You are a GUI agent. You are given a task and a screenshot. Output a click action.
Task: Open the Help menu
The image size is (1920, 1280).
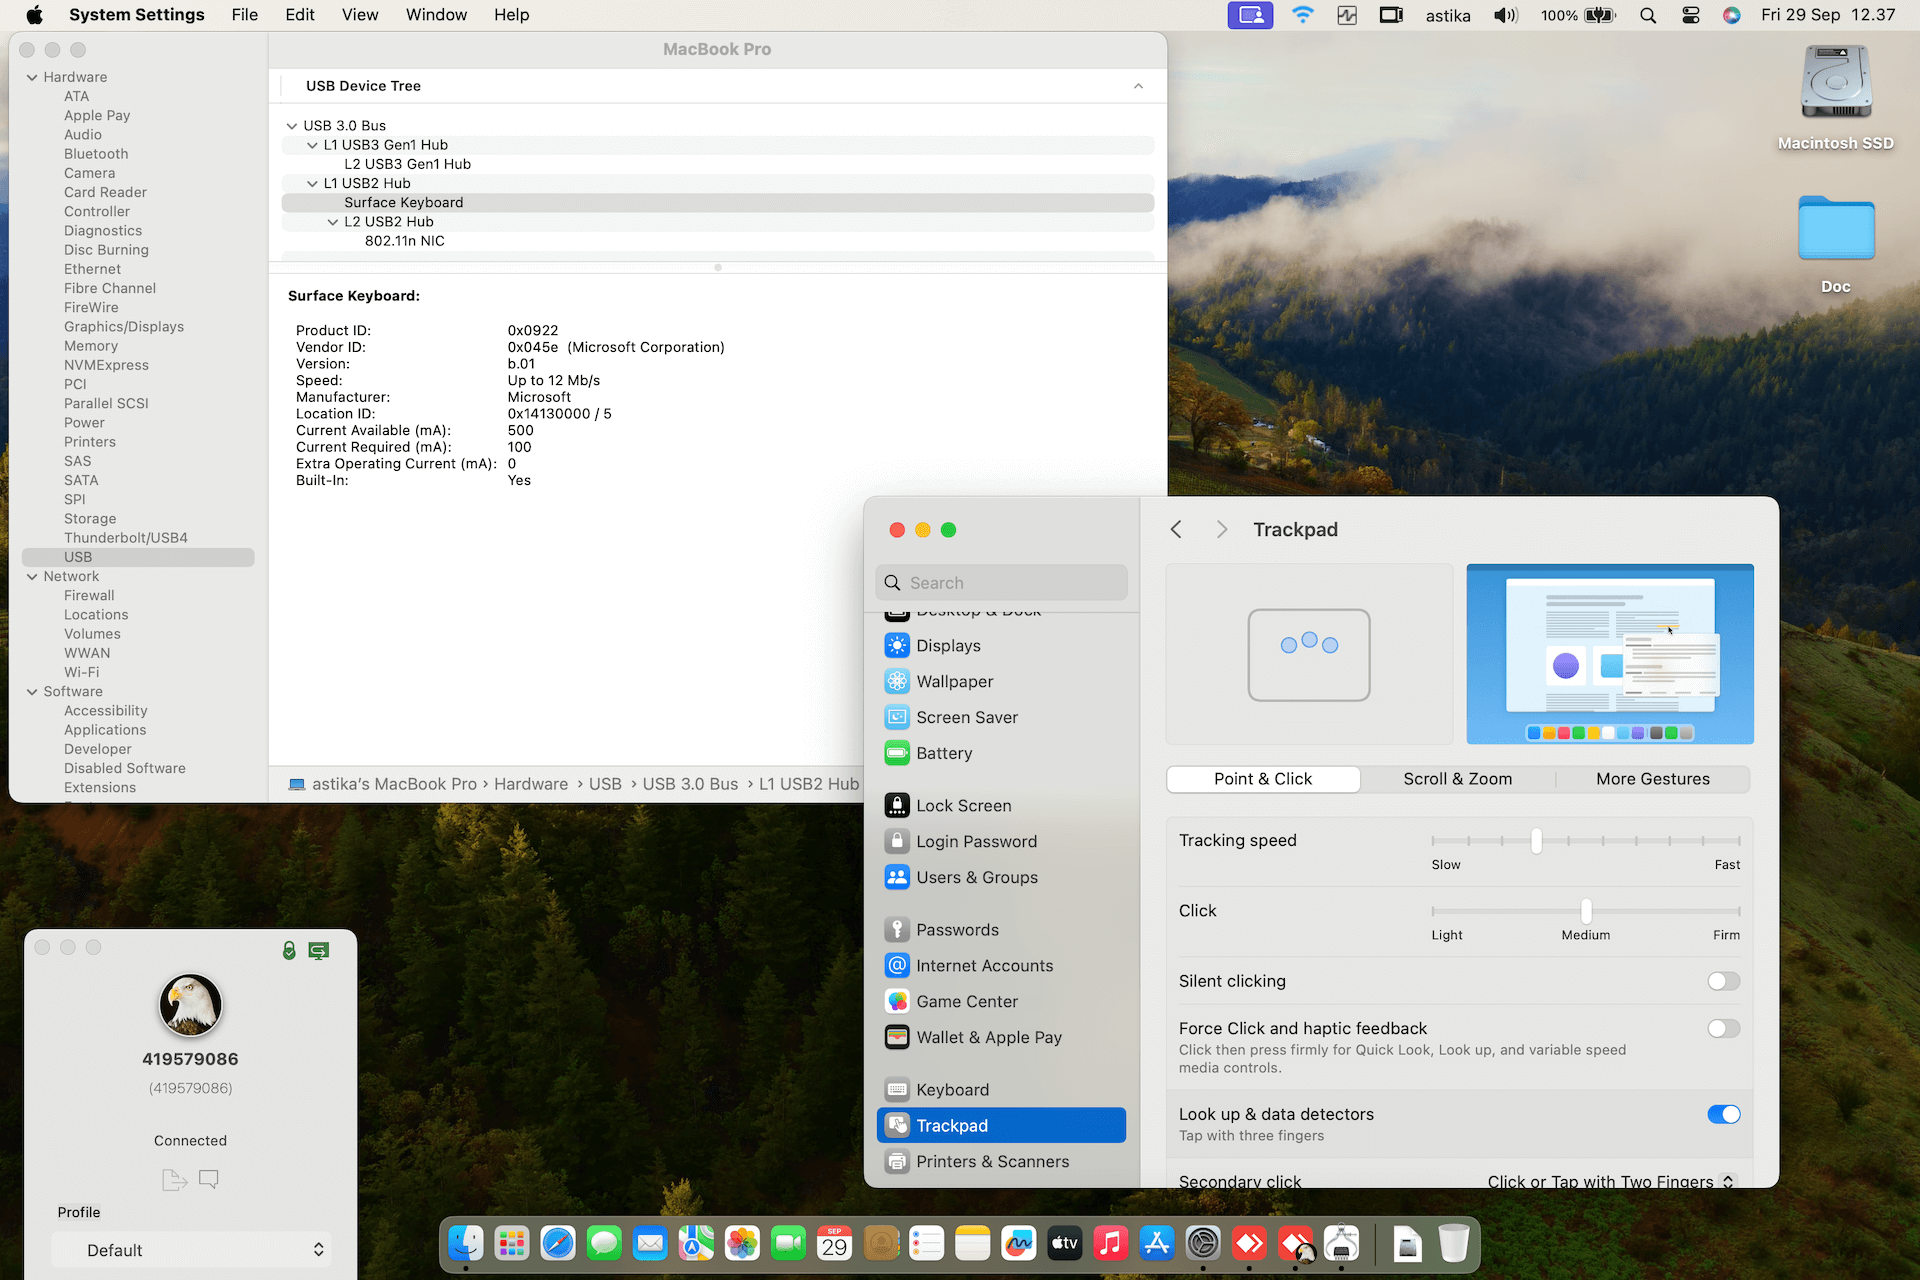pyautogui.click(x=511, y=15)
